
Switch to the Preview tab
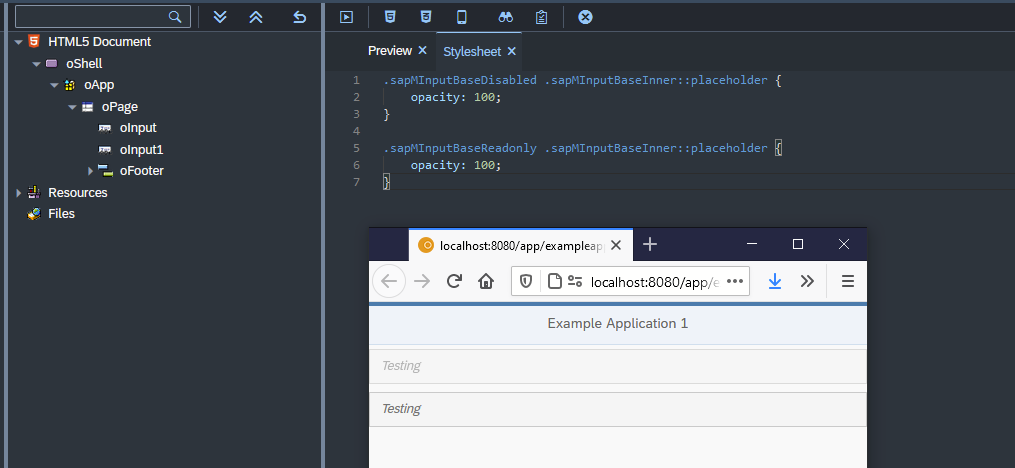[389, 51]
